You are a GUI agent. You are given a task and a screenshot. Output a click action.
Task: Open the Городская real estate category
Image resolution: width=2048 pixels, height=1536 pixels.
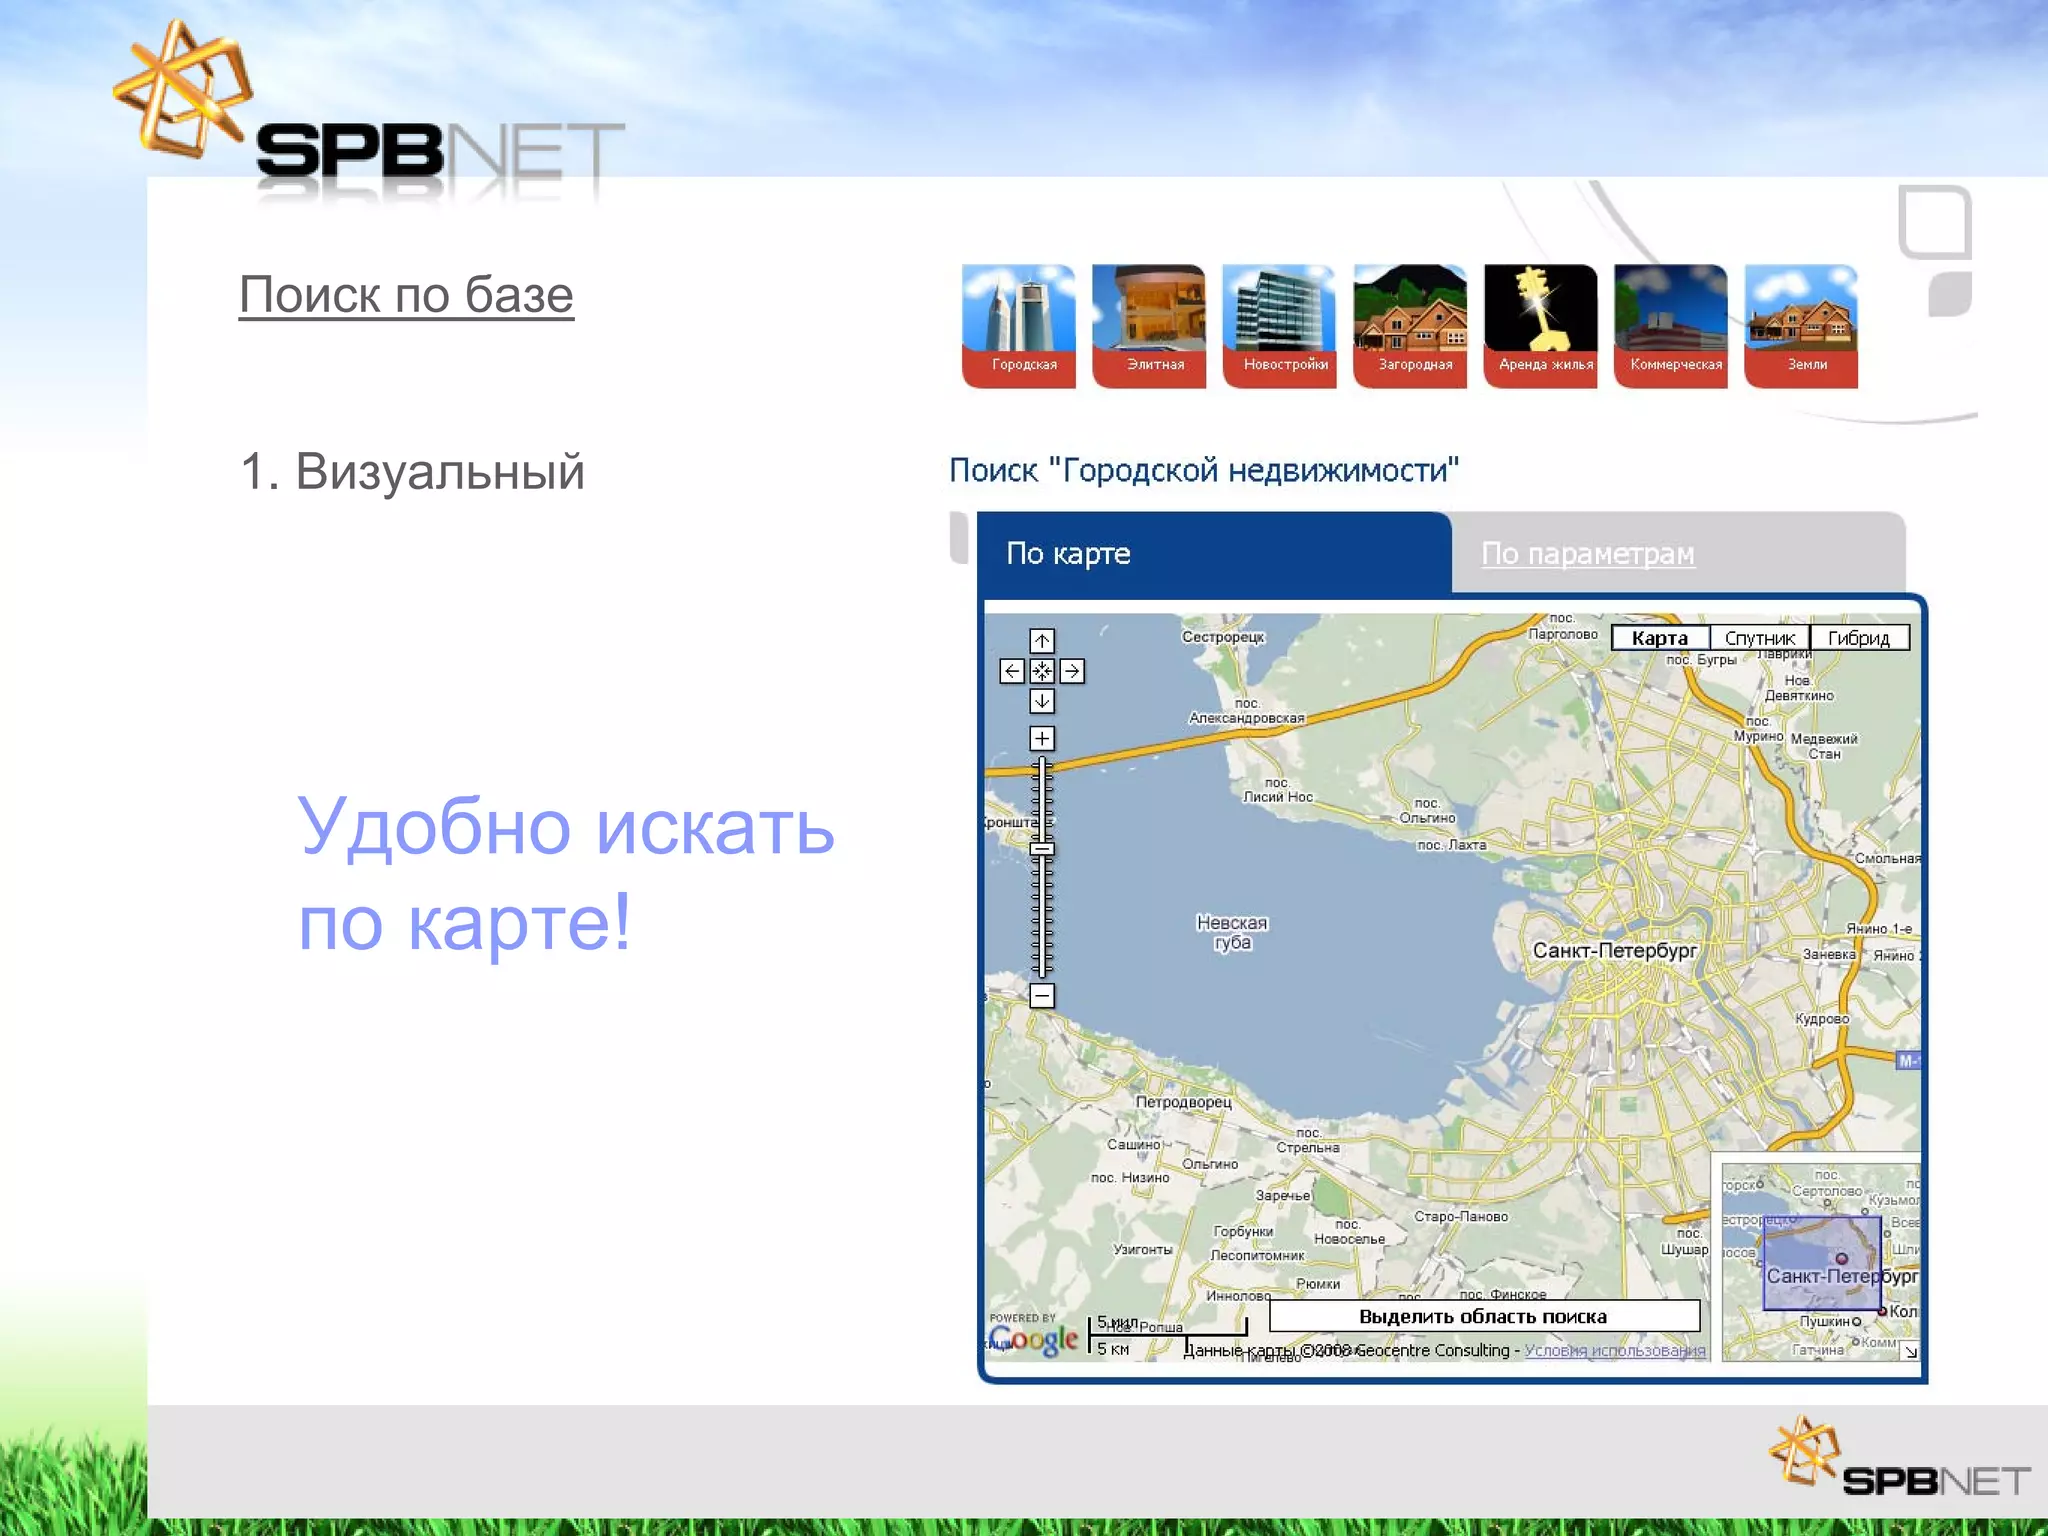tap(1019, 326)
